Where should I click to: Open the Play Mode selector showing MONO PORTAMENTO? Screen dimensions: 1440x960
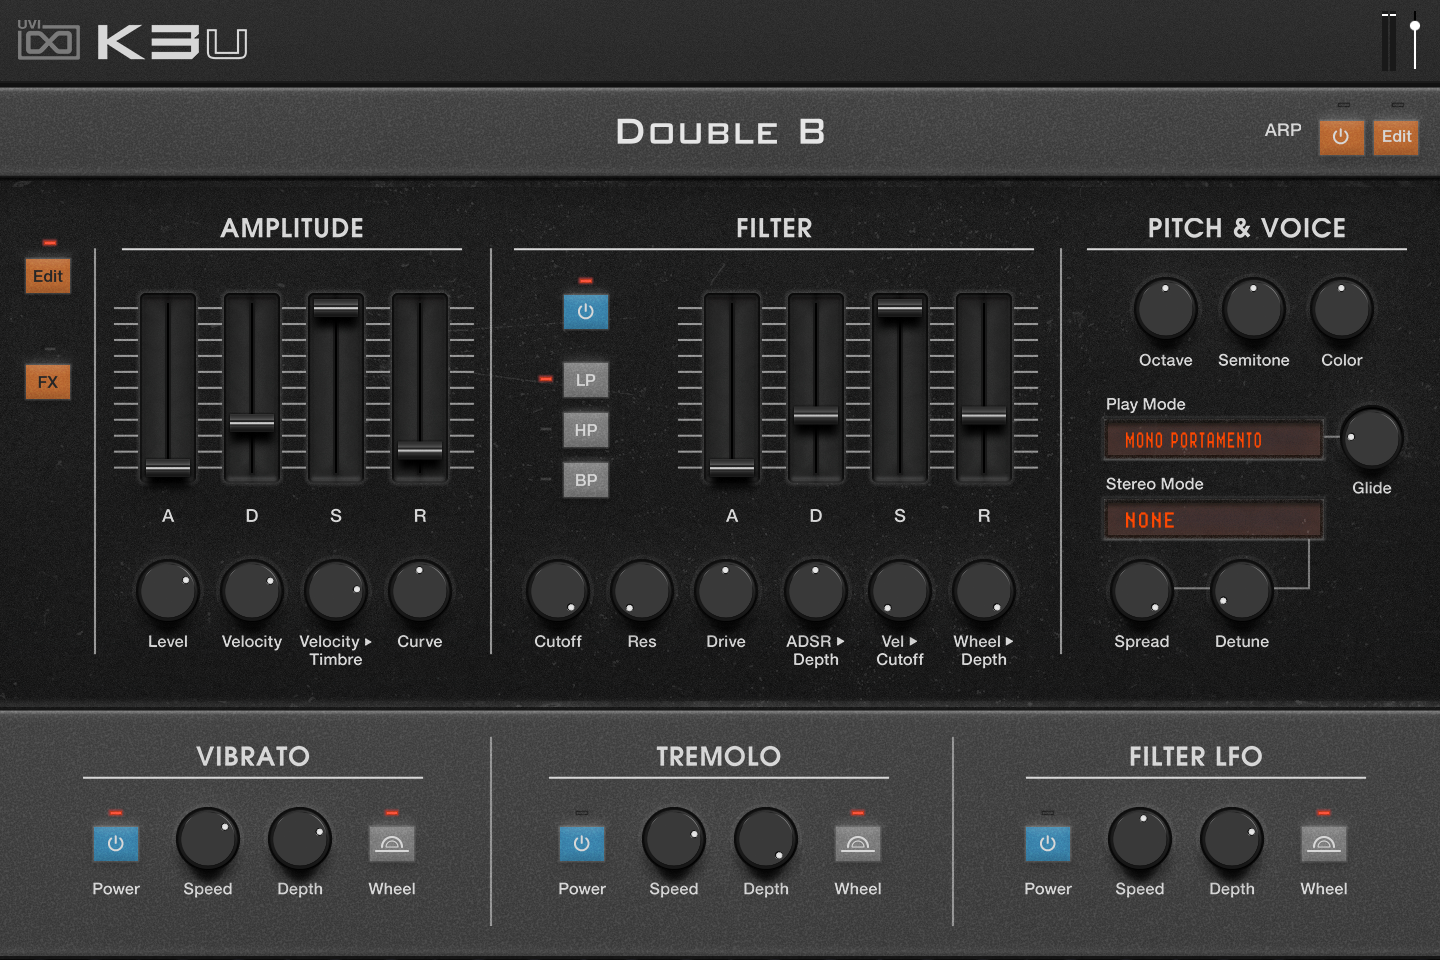1213,439
